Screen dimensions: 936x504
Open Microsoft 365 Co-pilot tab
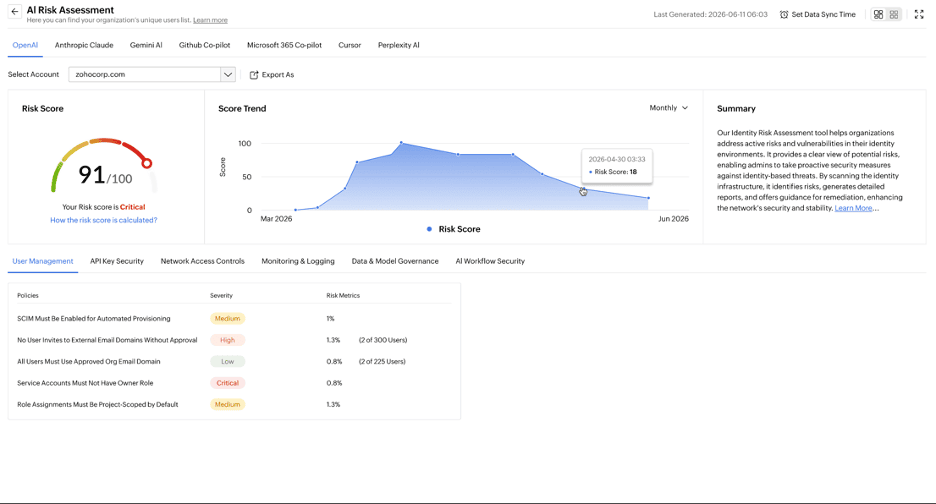coord(284,45)
